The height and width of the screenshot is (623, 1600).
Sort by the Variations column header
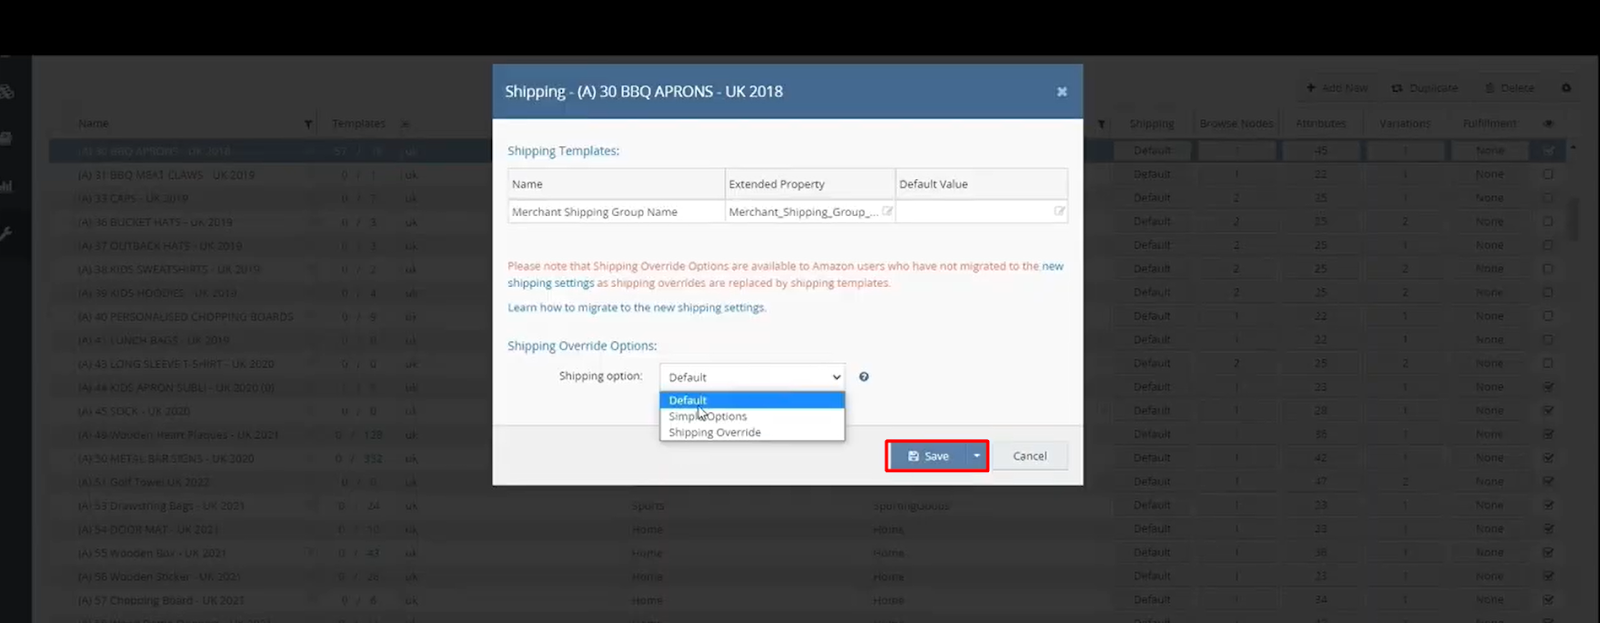[x=1404, y=124]
